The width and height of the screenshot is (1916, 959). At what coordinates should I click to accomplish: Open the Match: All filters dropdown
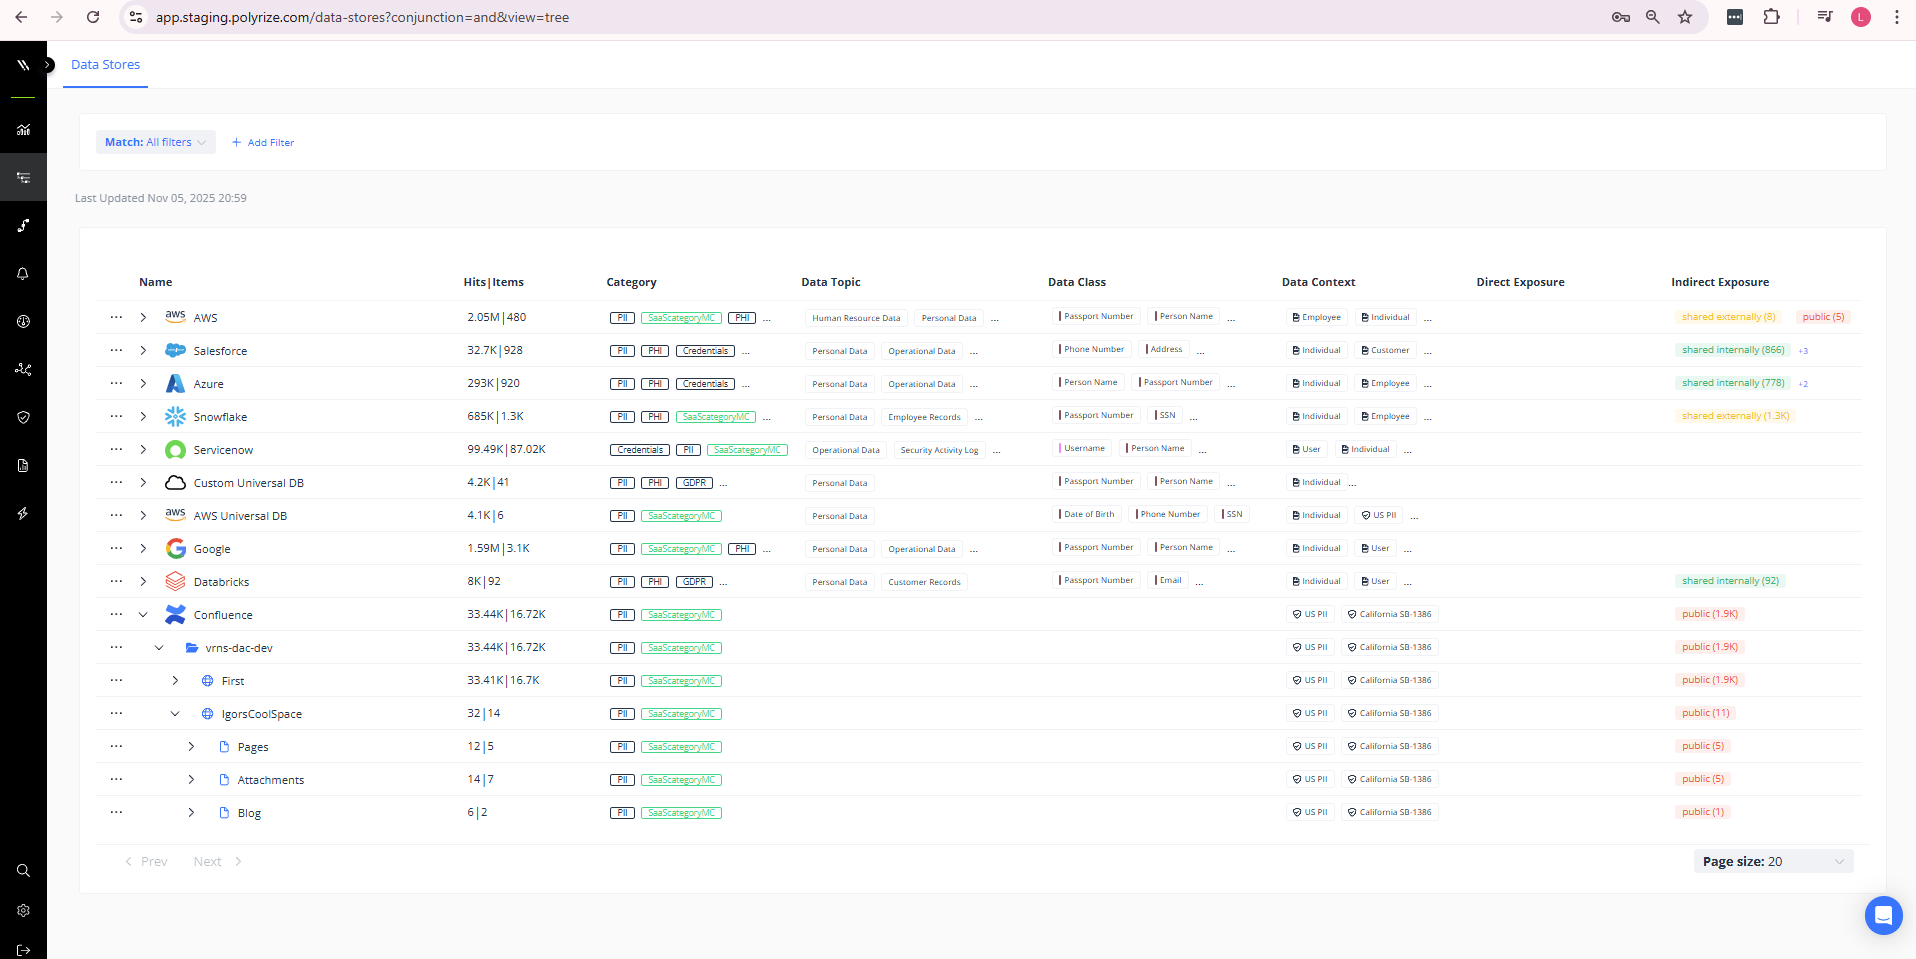[x=155, y=142]
